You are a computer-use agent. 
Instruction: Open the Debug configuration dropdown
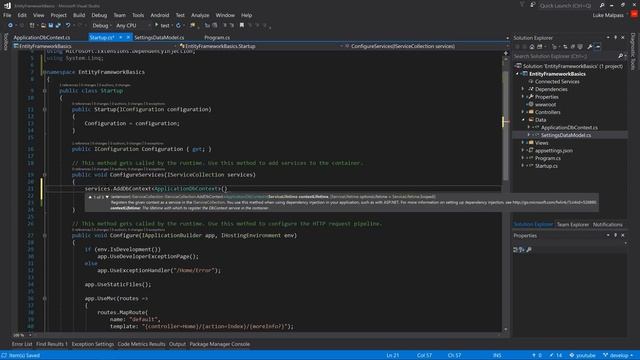pyautogui.click(x=102, y=25)
